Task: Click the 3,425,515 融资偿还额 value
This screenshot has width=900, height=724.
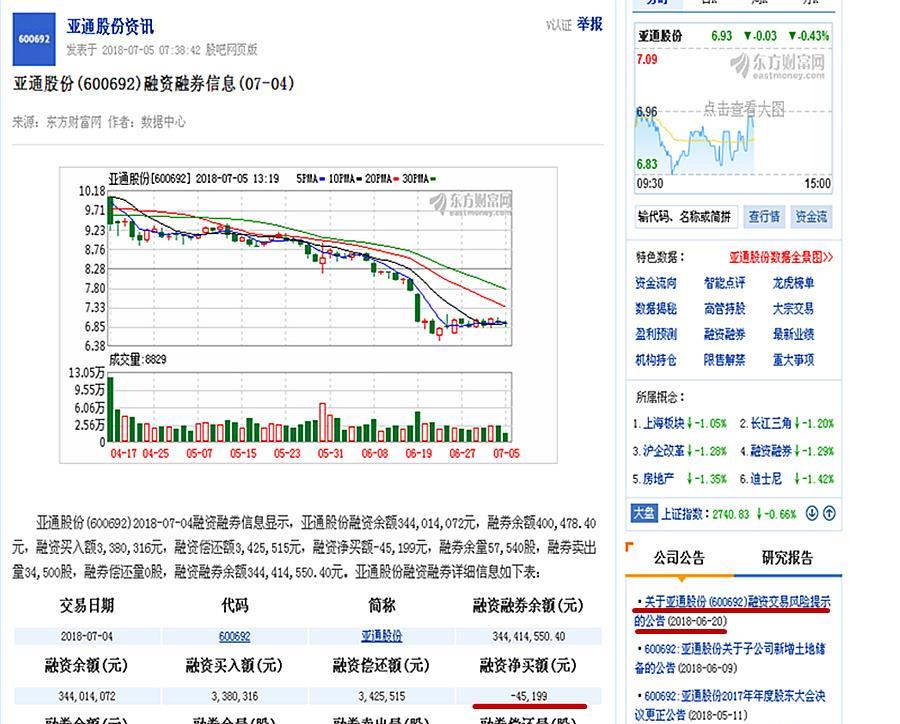Action: click(x=382, y=696)
